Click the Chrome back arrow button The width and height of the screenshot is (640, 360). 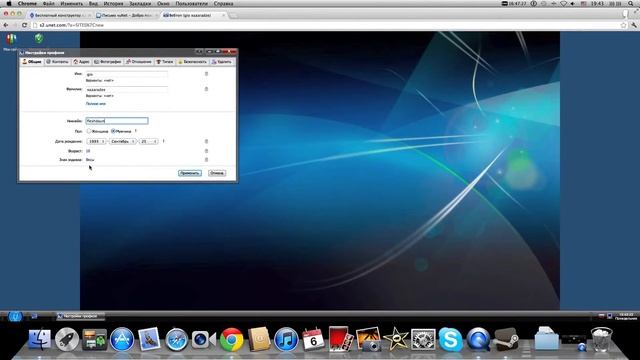[x=6, y=25]
